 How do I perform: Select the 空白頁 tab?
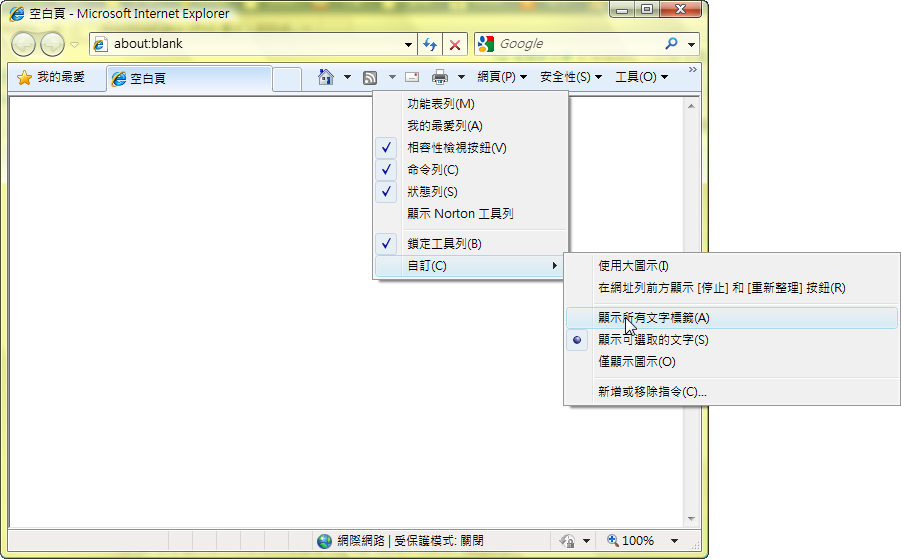[x=189, y=78]
